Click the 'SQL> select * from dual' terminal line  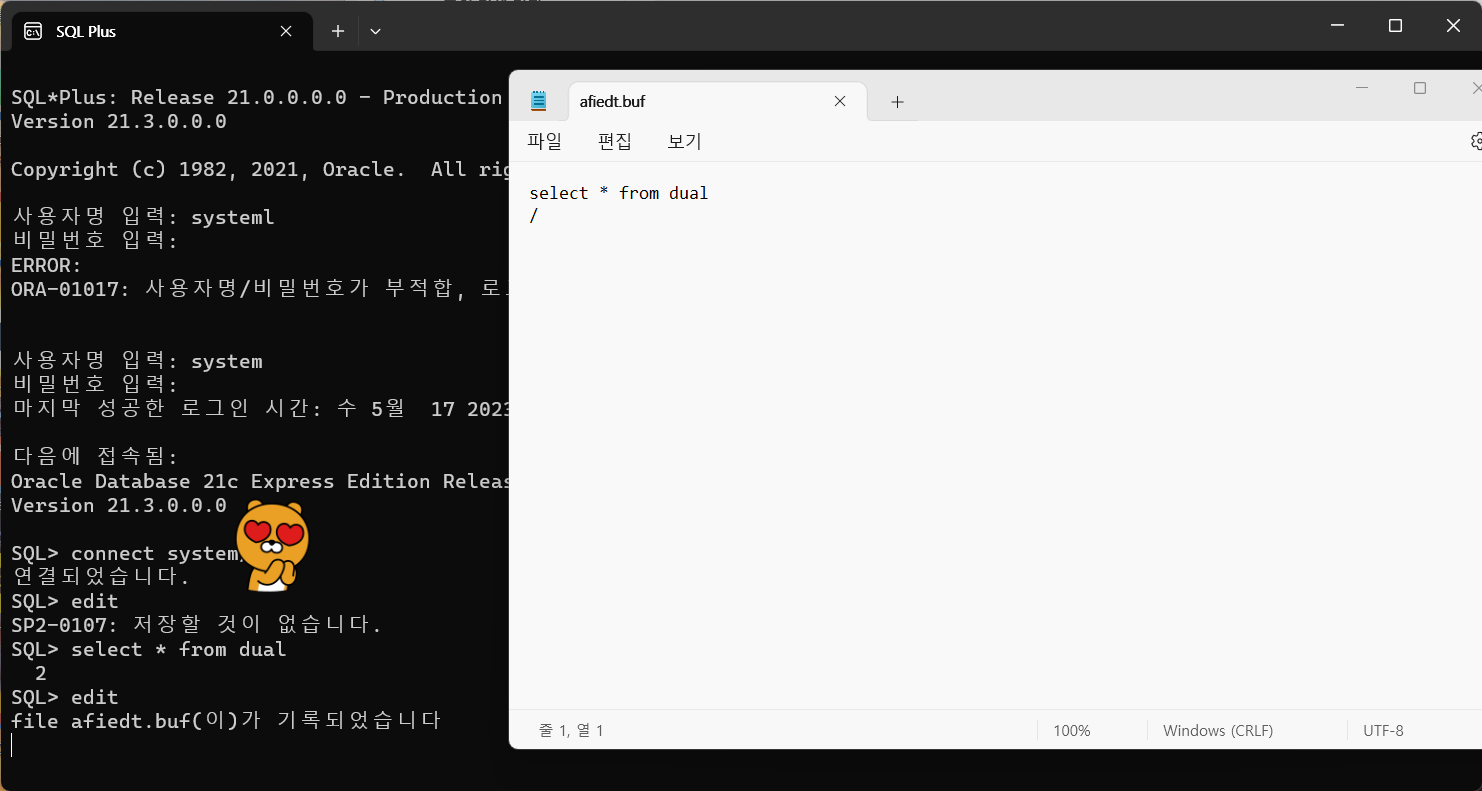click(149, 649)
